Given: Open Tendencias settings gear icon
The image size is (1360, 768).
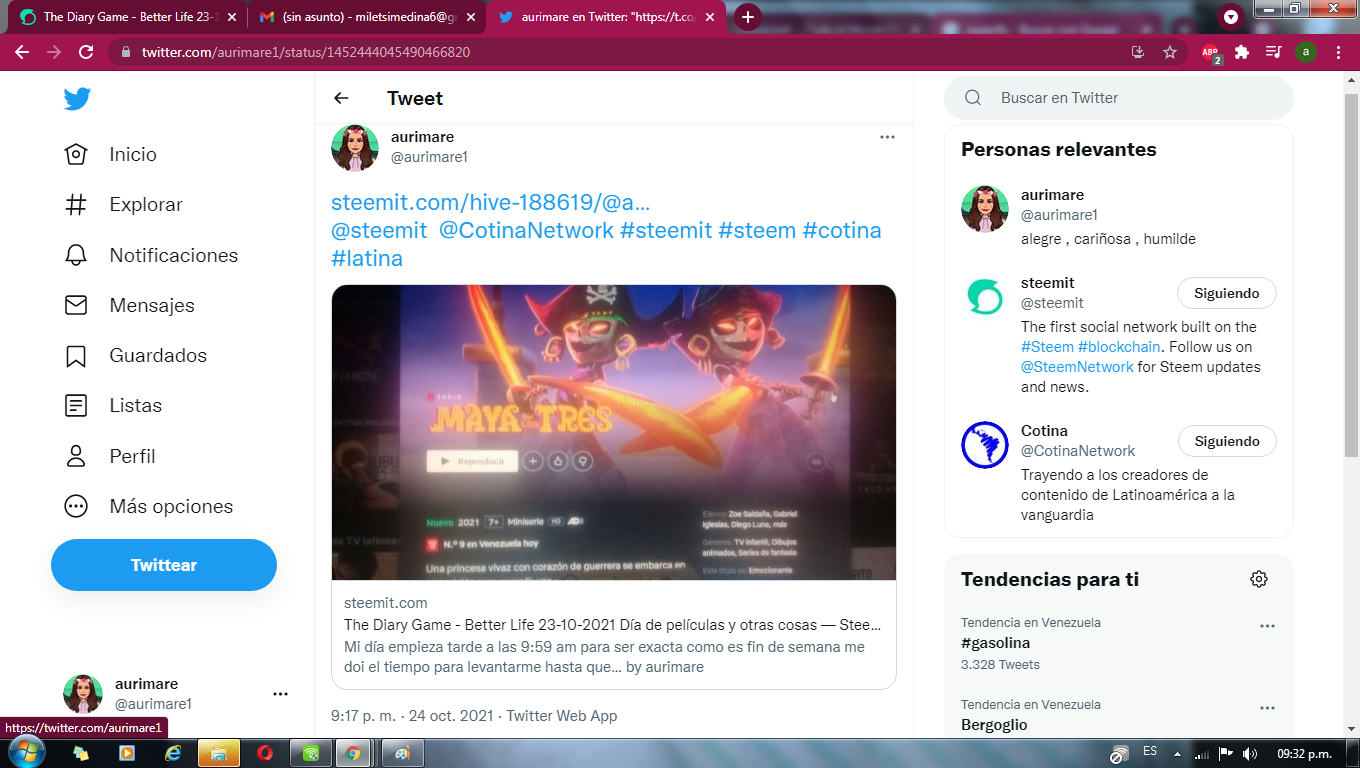Looking at the screenshot, I should (1259, 579).
